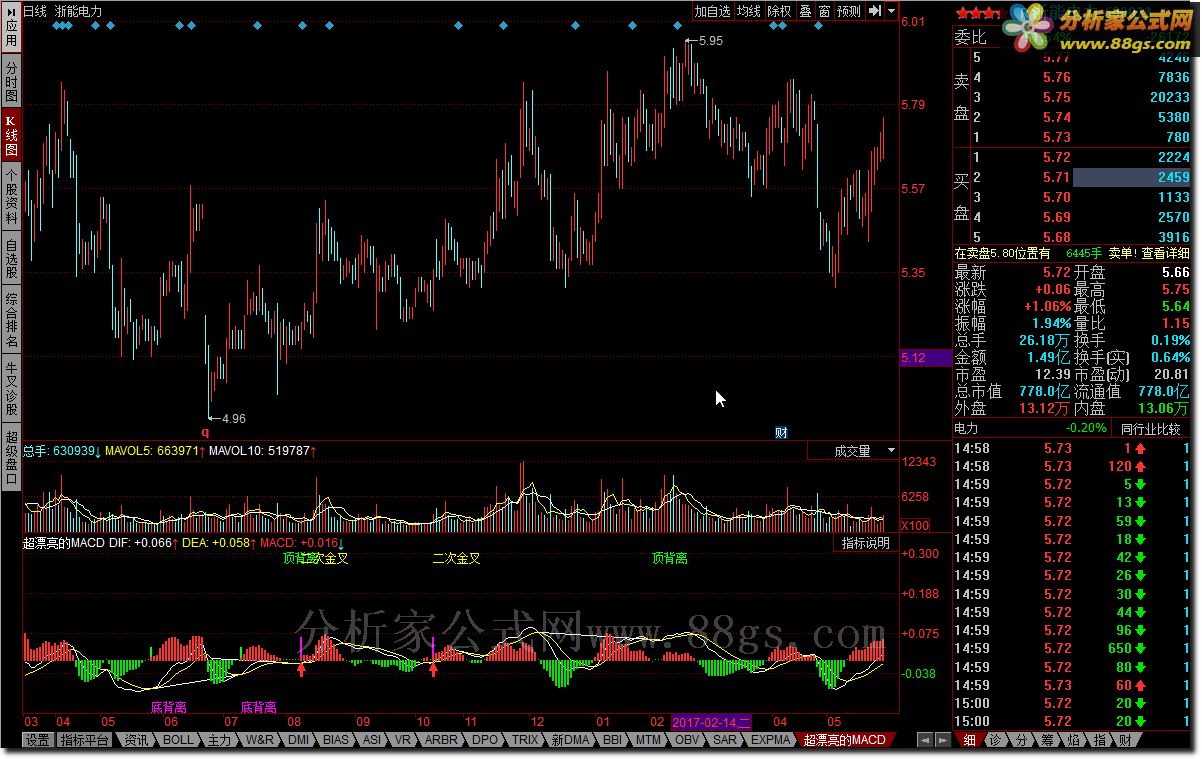Switch indicator to W&R

(x=260, y=740)
